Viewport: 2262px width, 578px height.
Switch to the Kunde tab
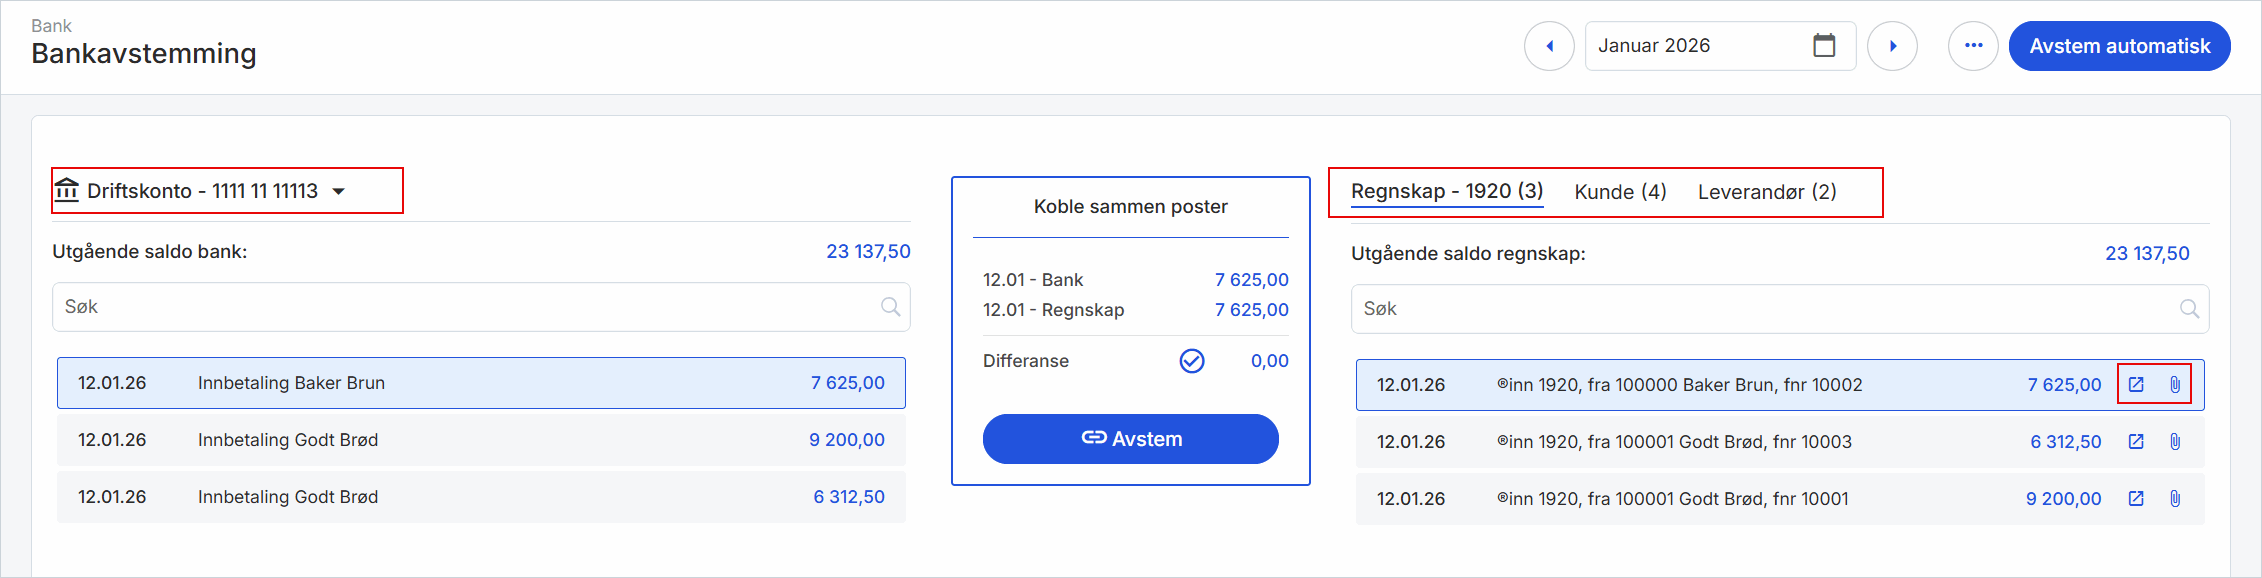(1620, 191)
